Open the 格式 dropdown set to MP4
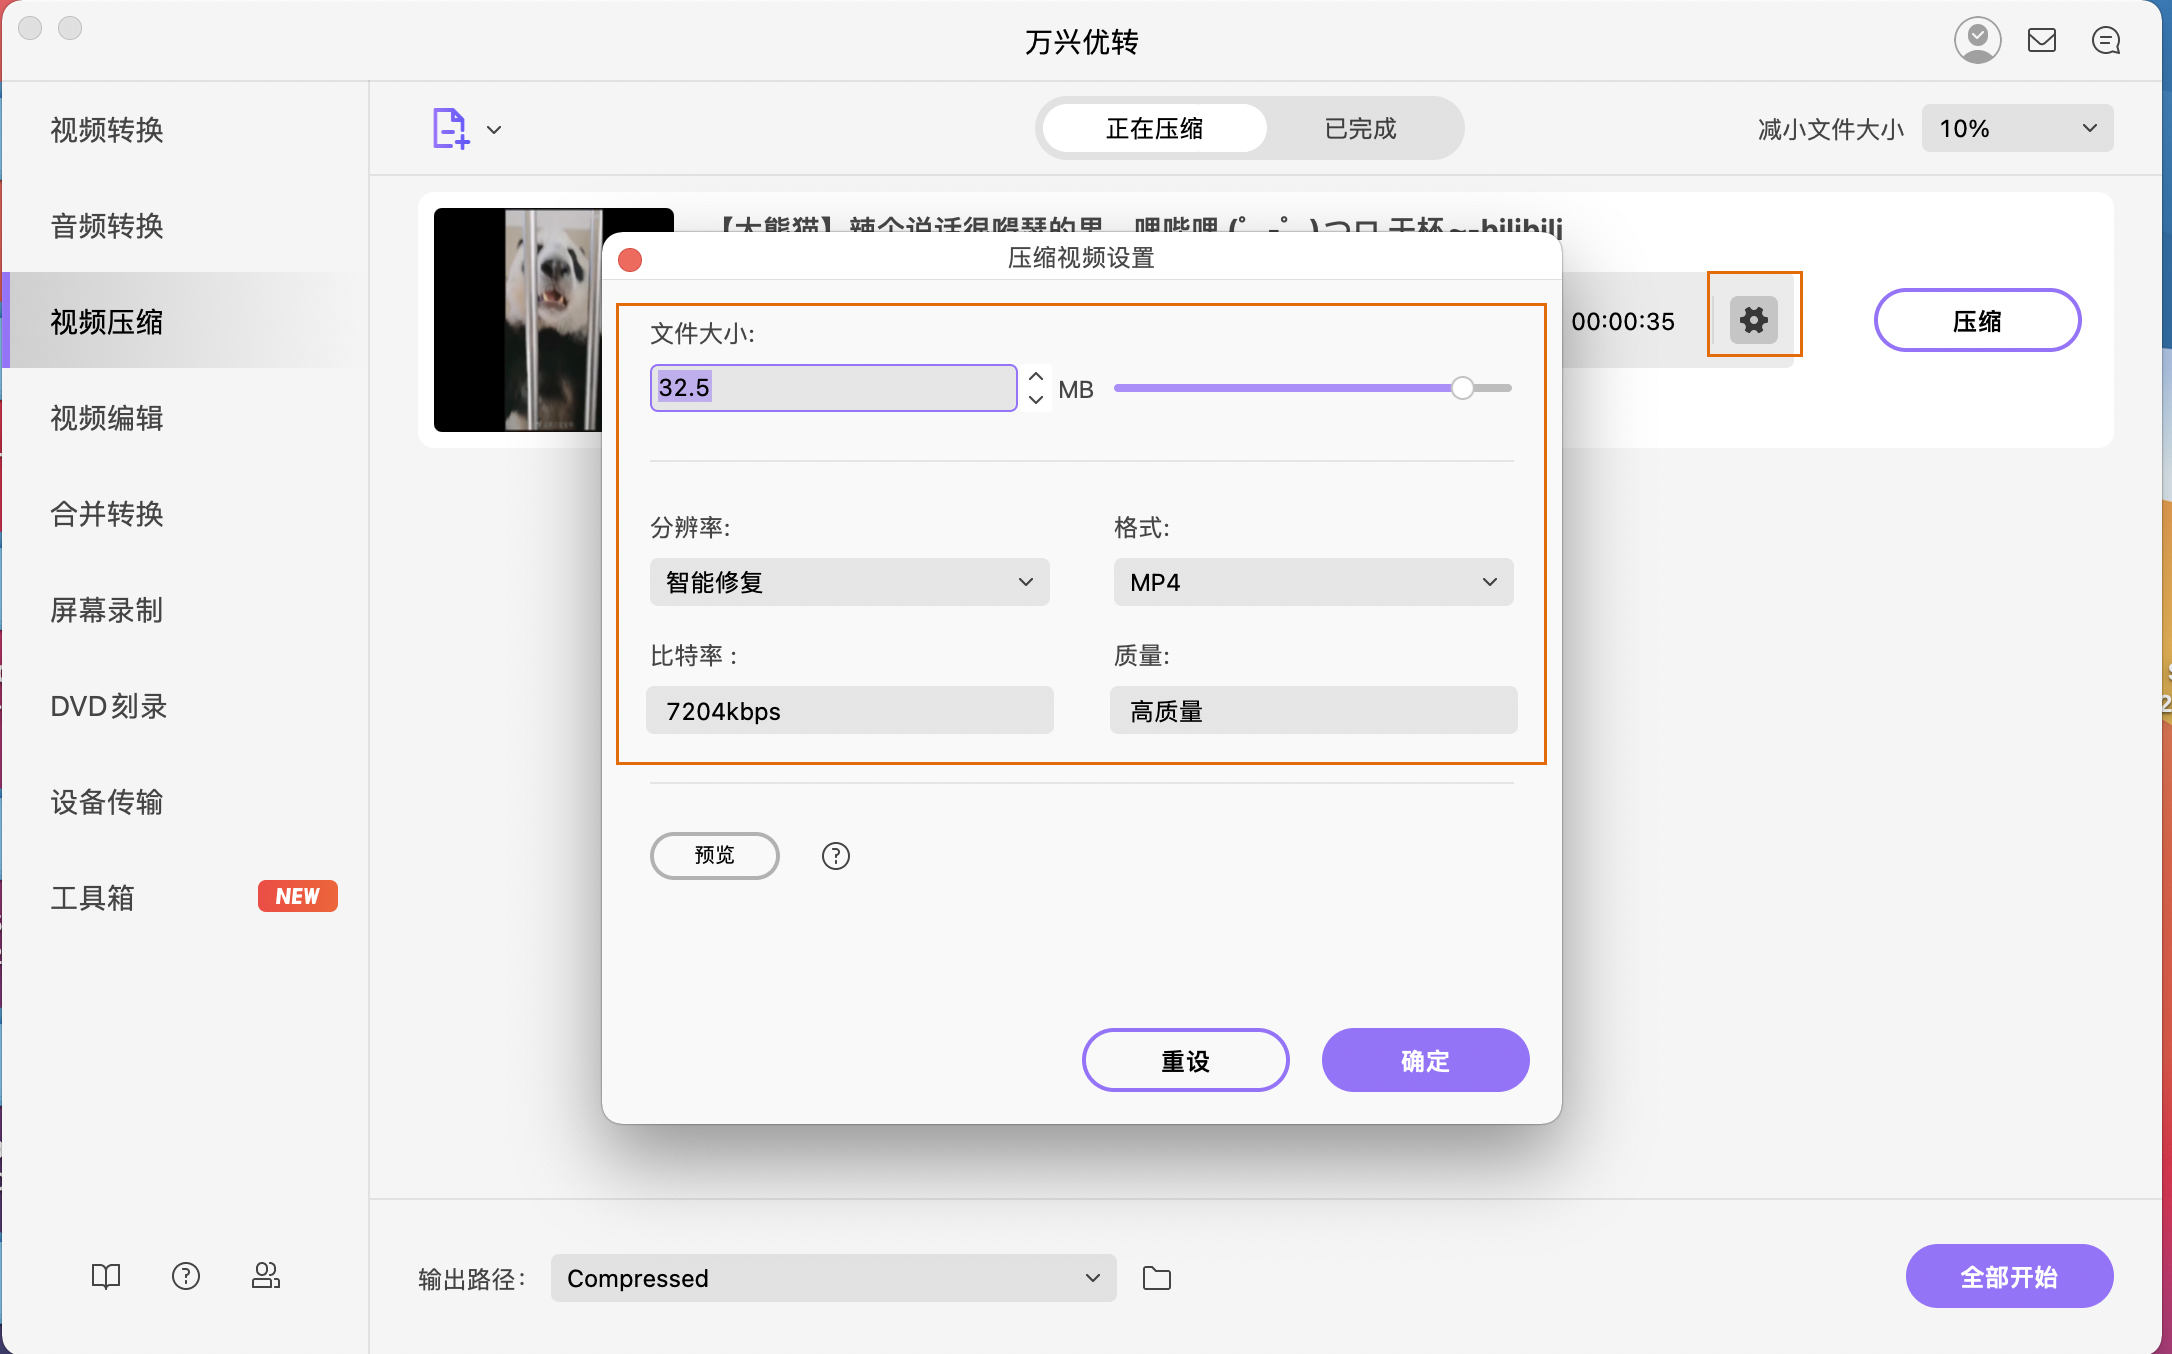 point(1312,581)
